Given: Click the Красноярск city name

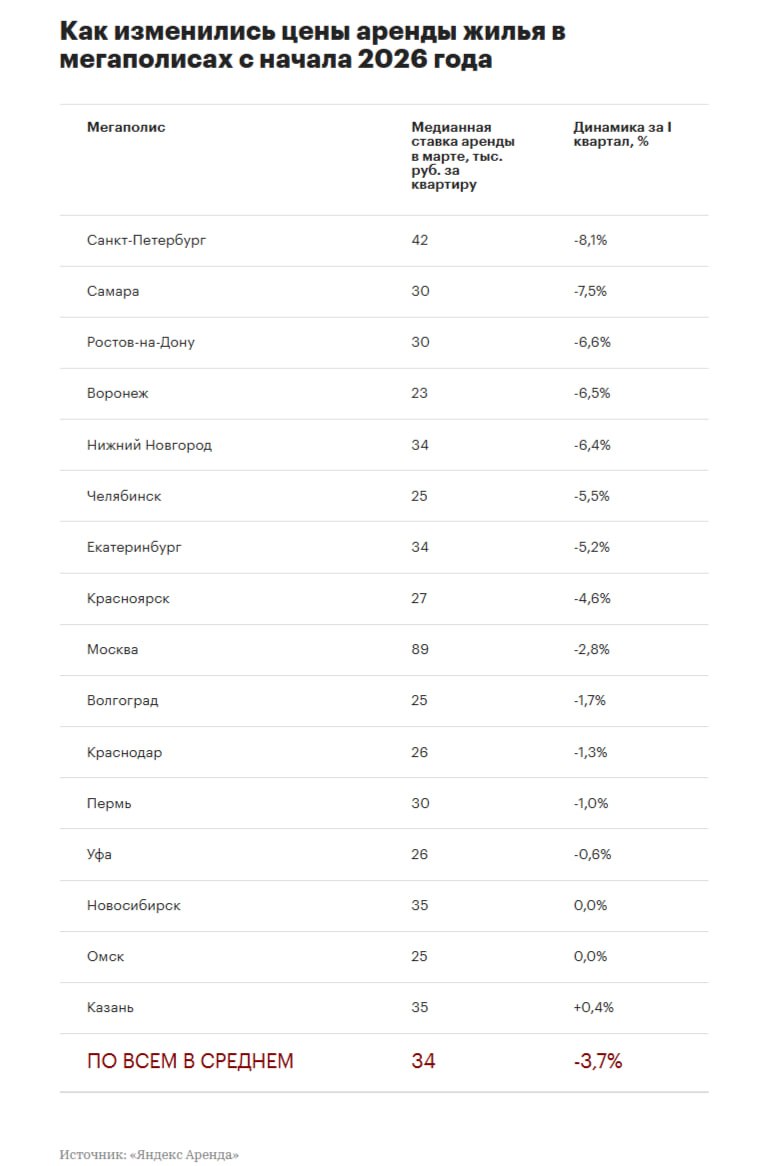Looking at the screenshot, I should point(128,598).
